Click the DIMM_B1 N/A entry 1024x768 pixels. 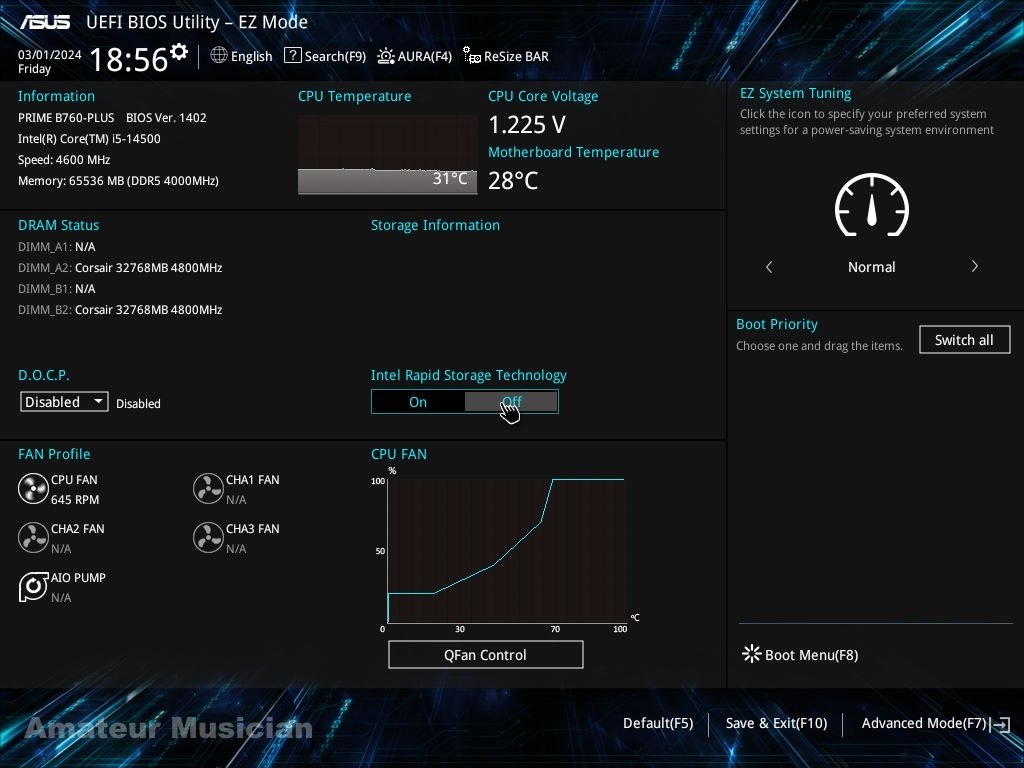(57, 289)
